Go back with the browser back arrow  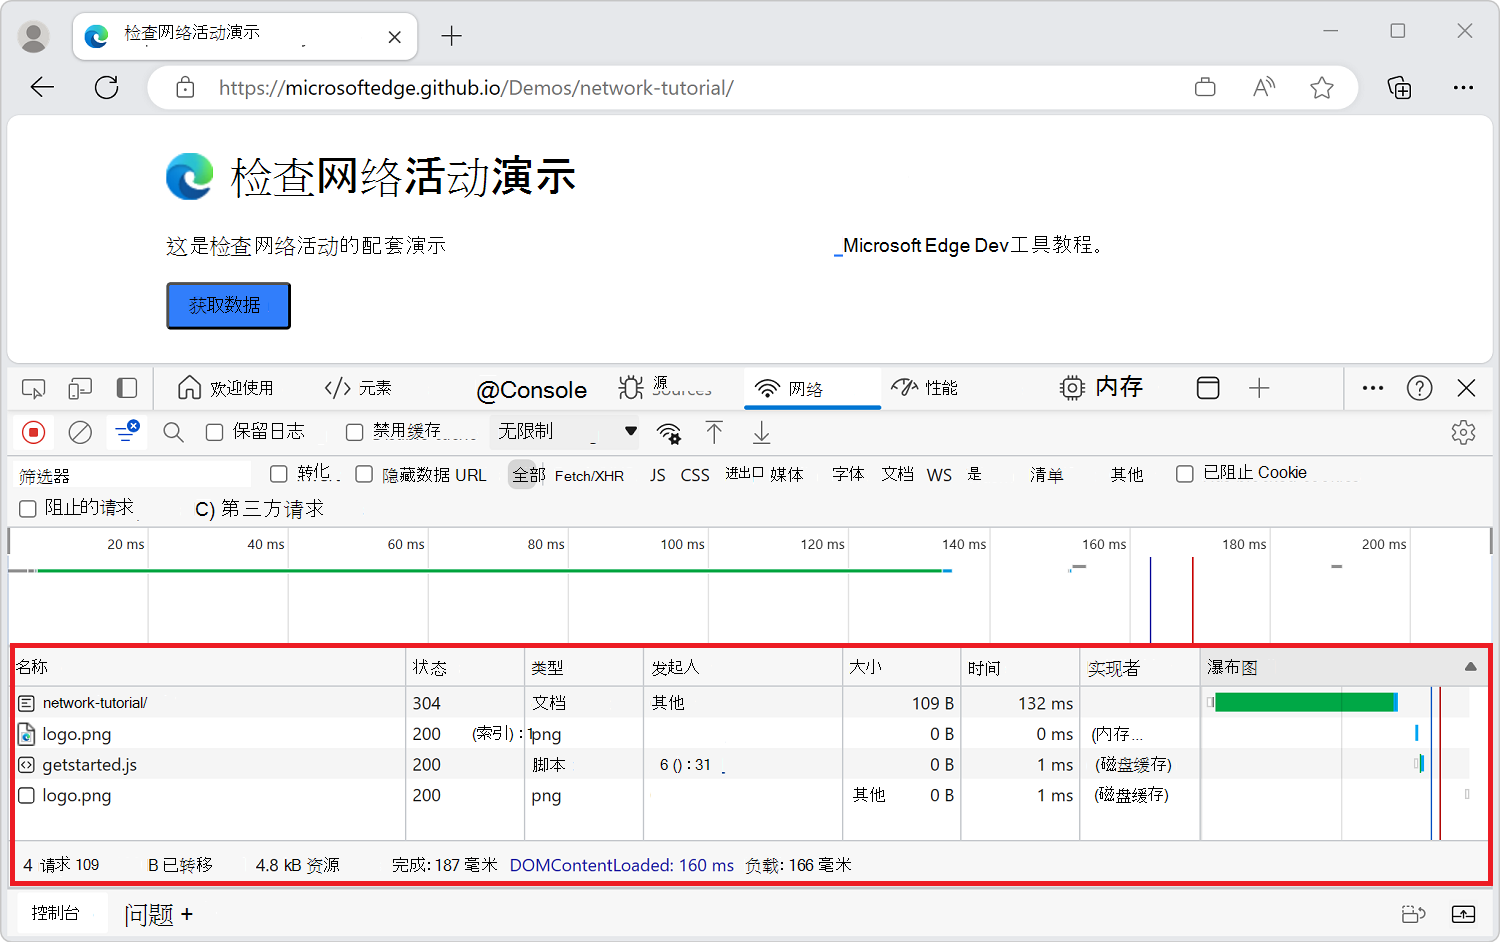pyautogui.click(x=42, y=88)
